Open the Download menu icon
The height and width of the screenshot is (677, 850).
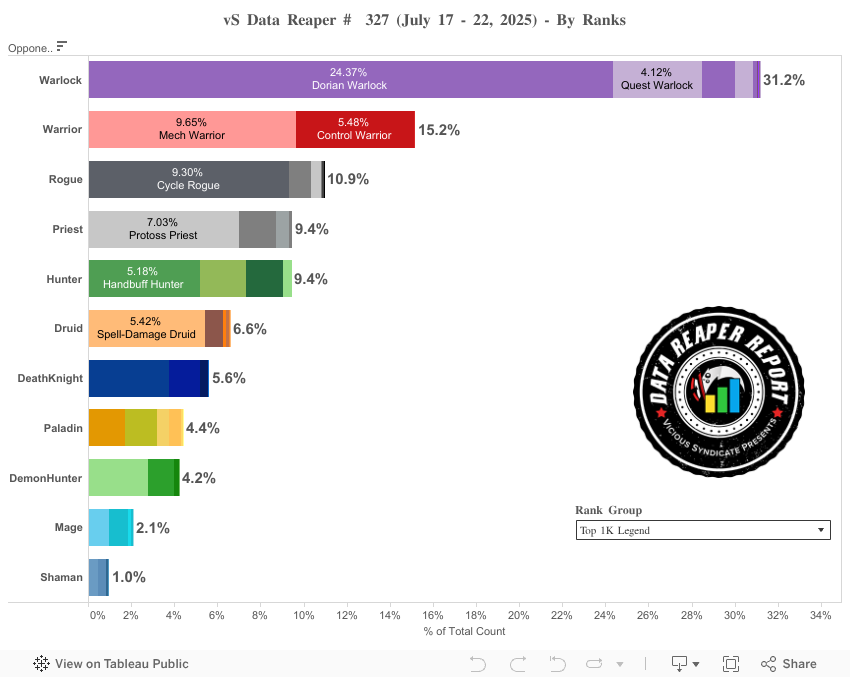click(679, 664)
